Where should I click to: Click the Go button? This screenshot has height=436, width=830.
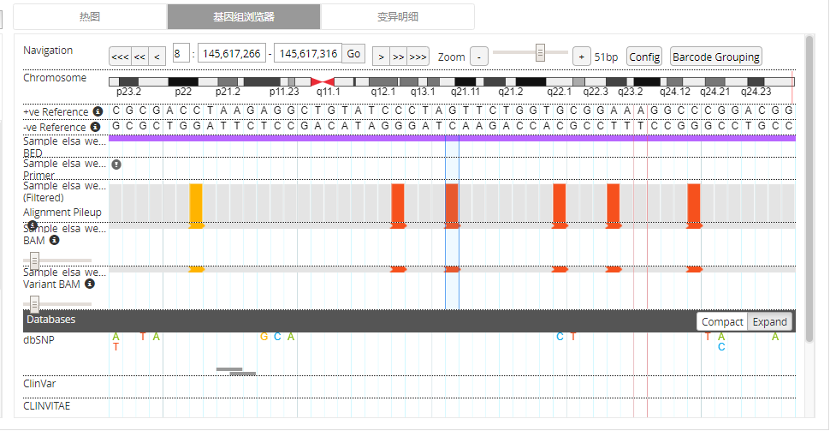click(x=354, y=53)
